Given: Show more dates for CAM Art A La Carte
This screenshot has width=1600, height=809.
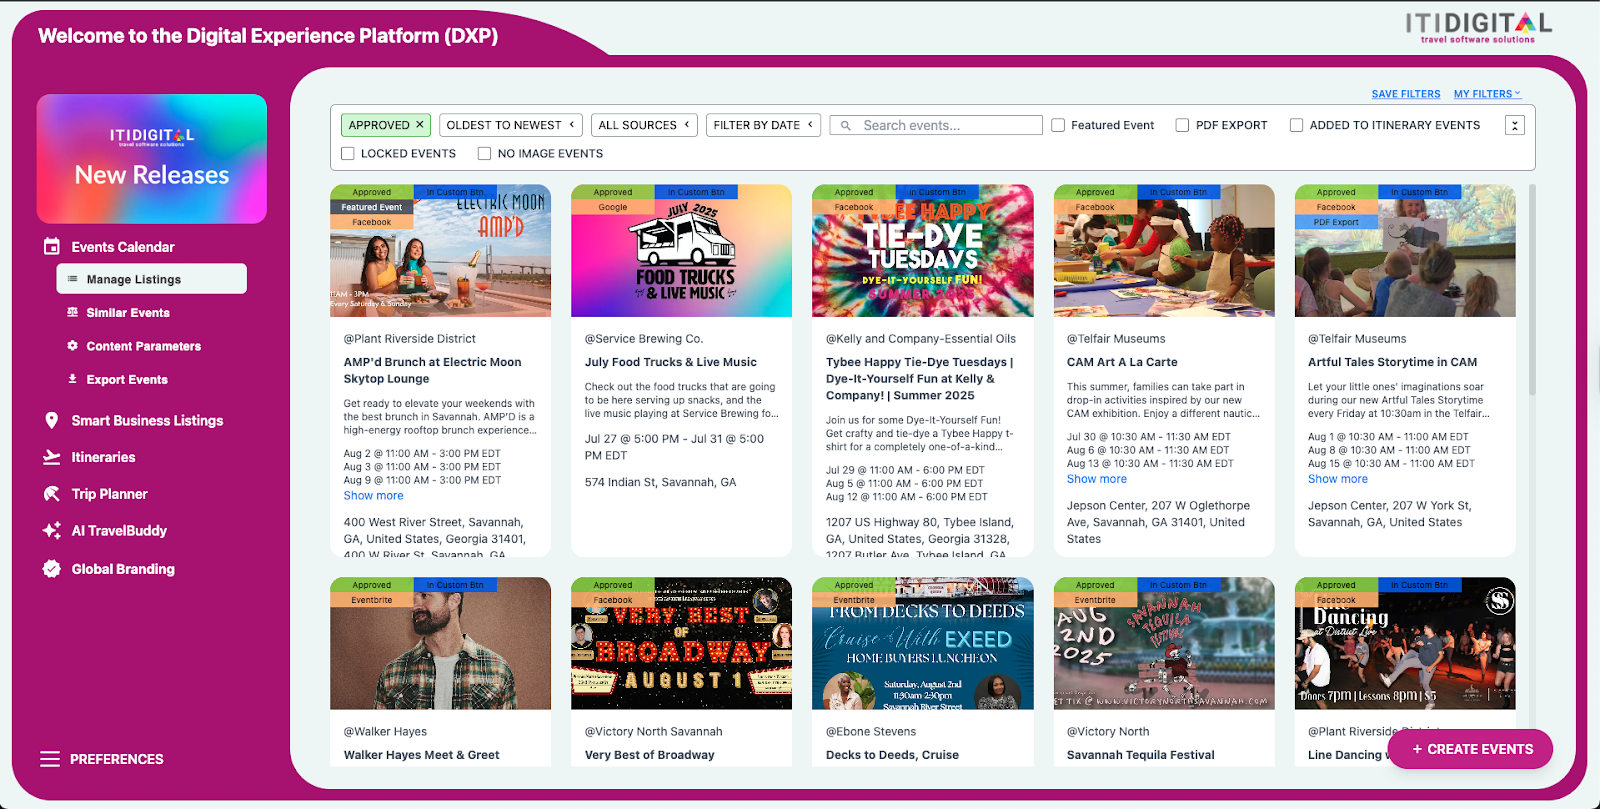Looking at the screenshot, I should click(1097, 479).
